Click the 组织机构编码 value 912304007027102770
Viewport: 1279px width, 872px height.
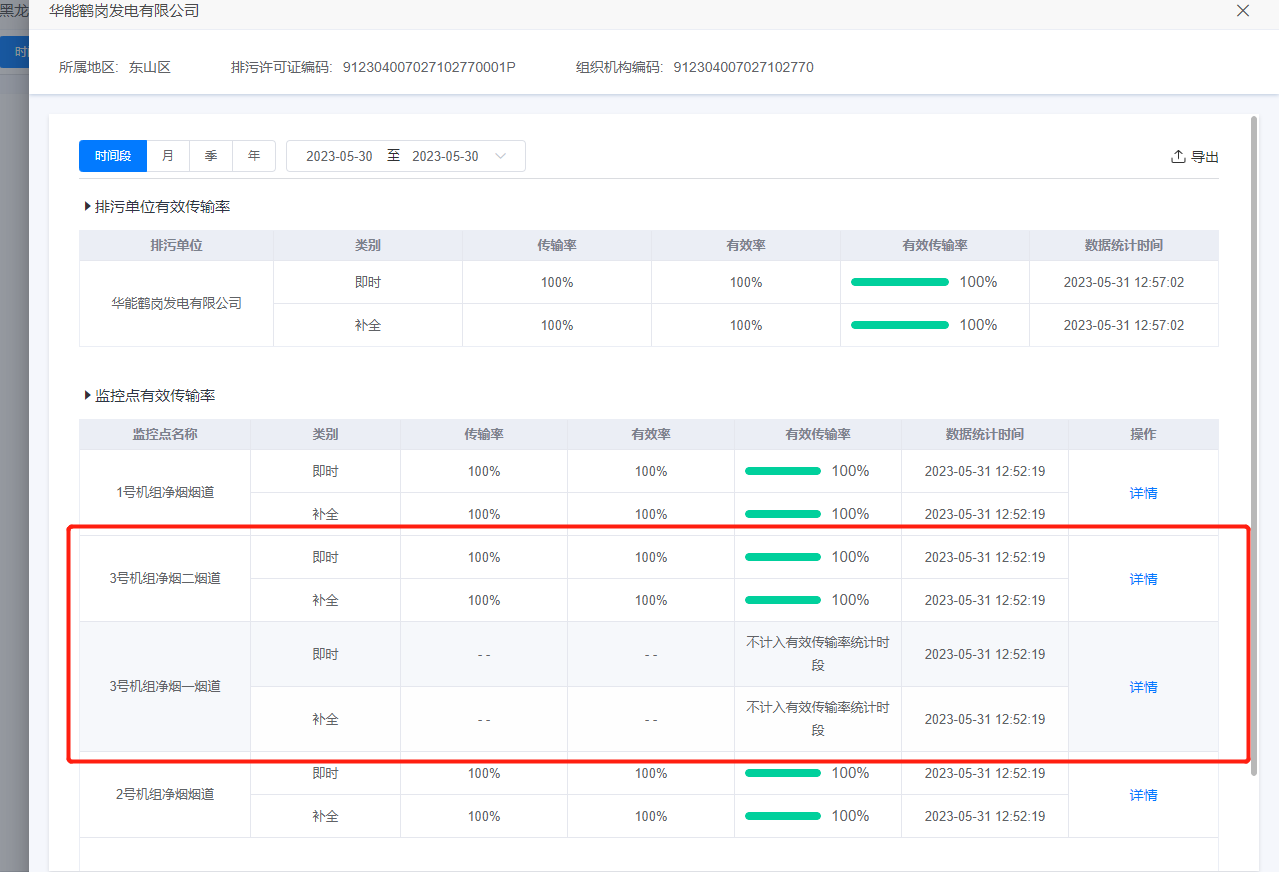click(x=743, y=67)
